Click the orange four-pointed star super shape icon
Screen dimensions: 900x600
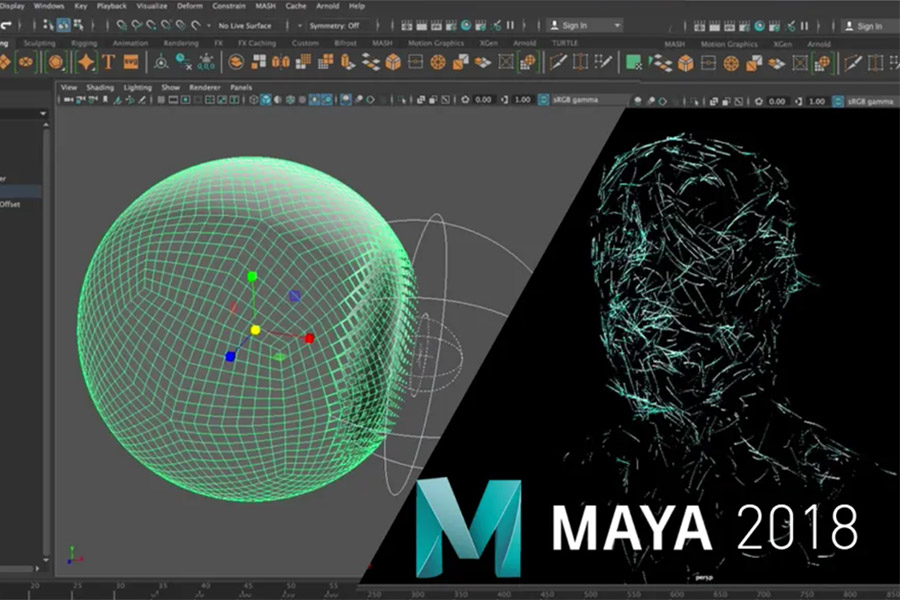point(87,62)
